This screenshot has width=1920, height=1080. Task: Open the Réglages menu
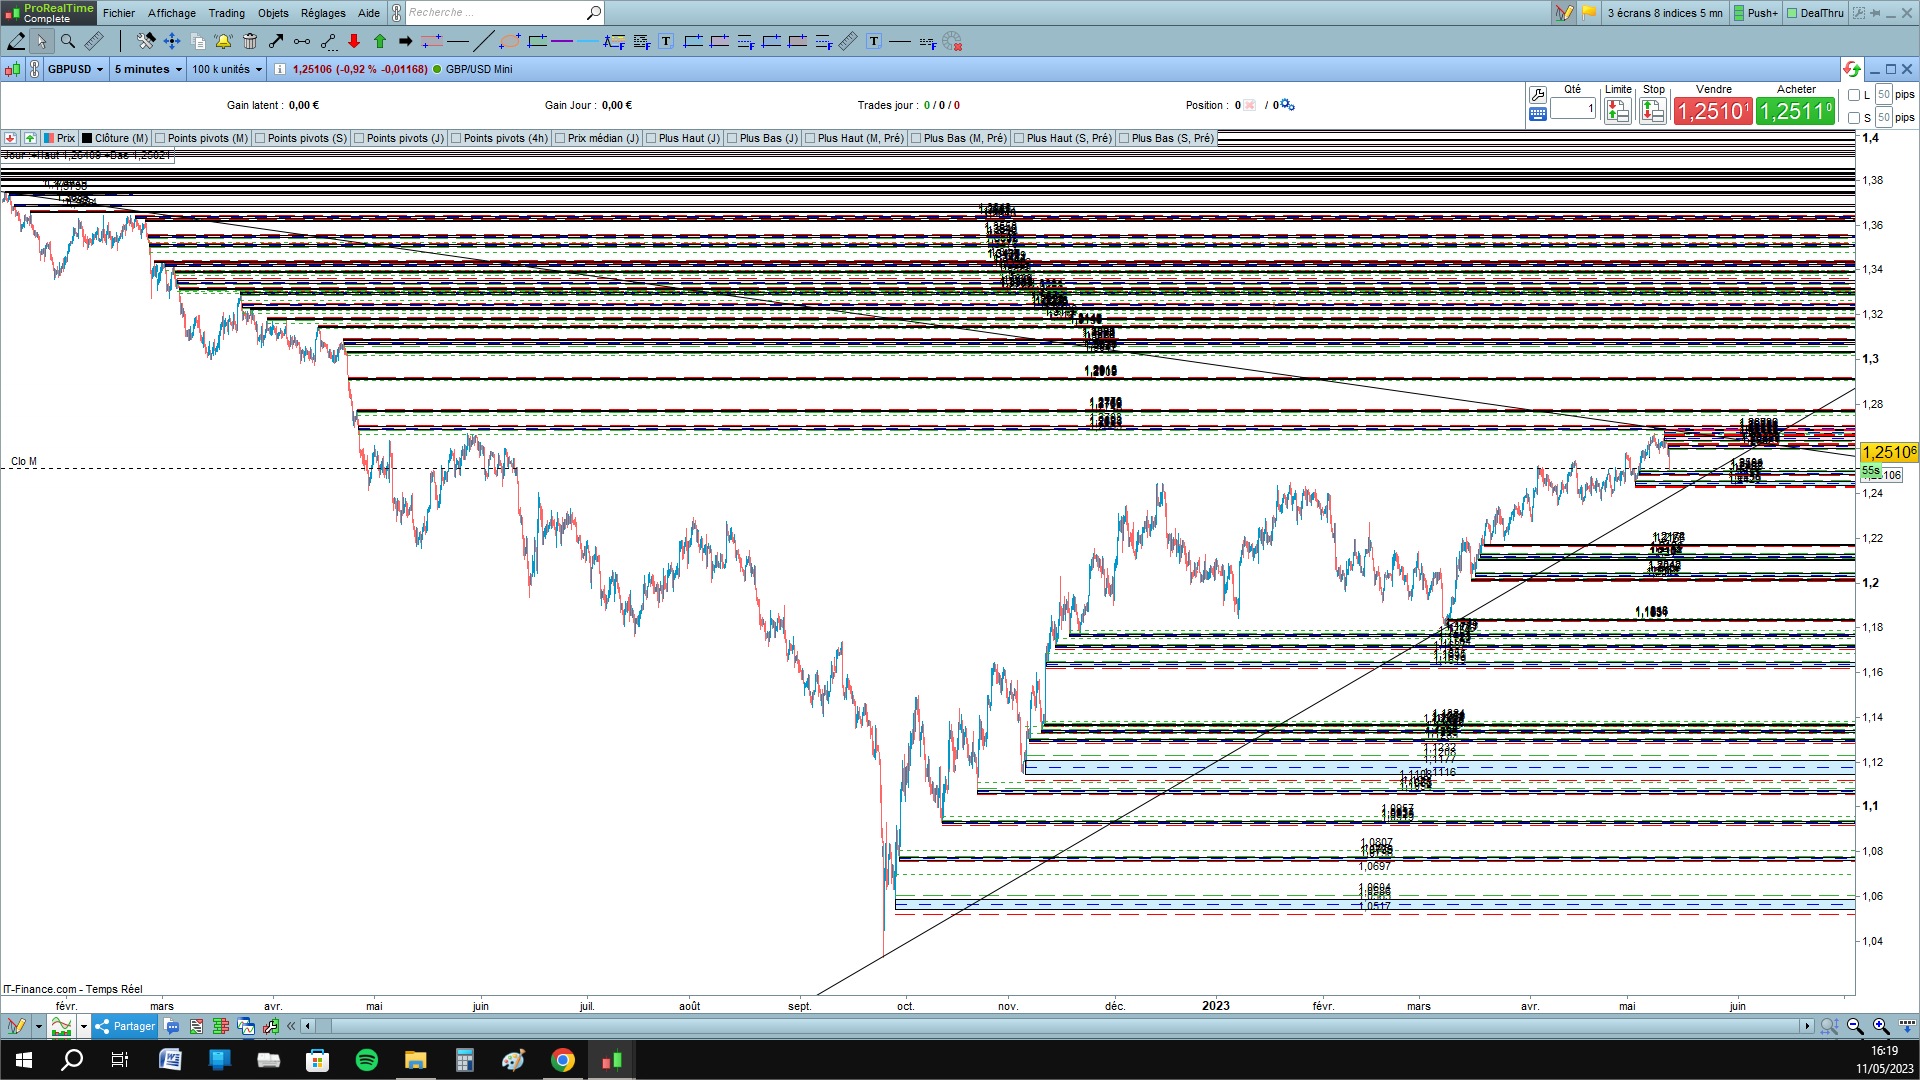[323, 13]
